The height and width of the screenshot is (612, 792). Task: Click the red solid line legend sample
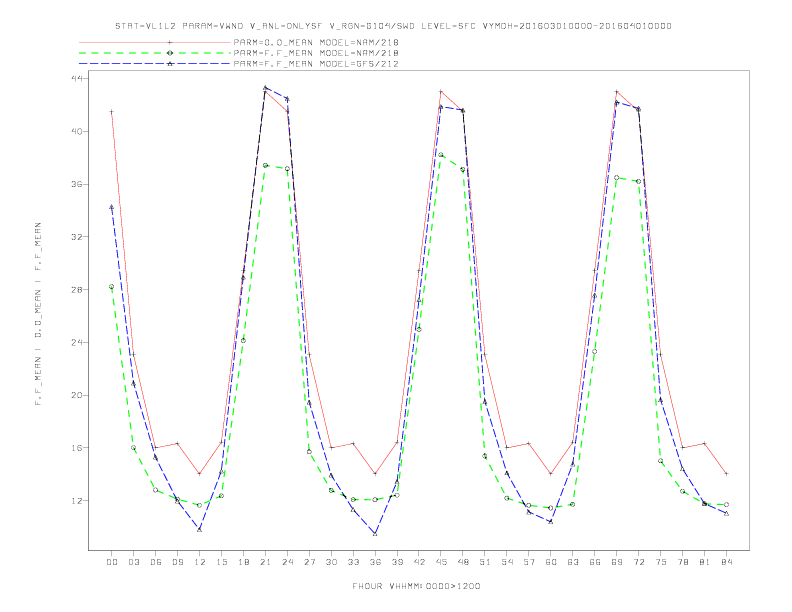[155, 42]
